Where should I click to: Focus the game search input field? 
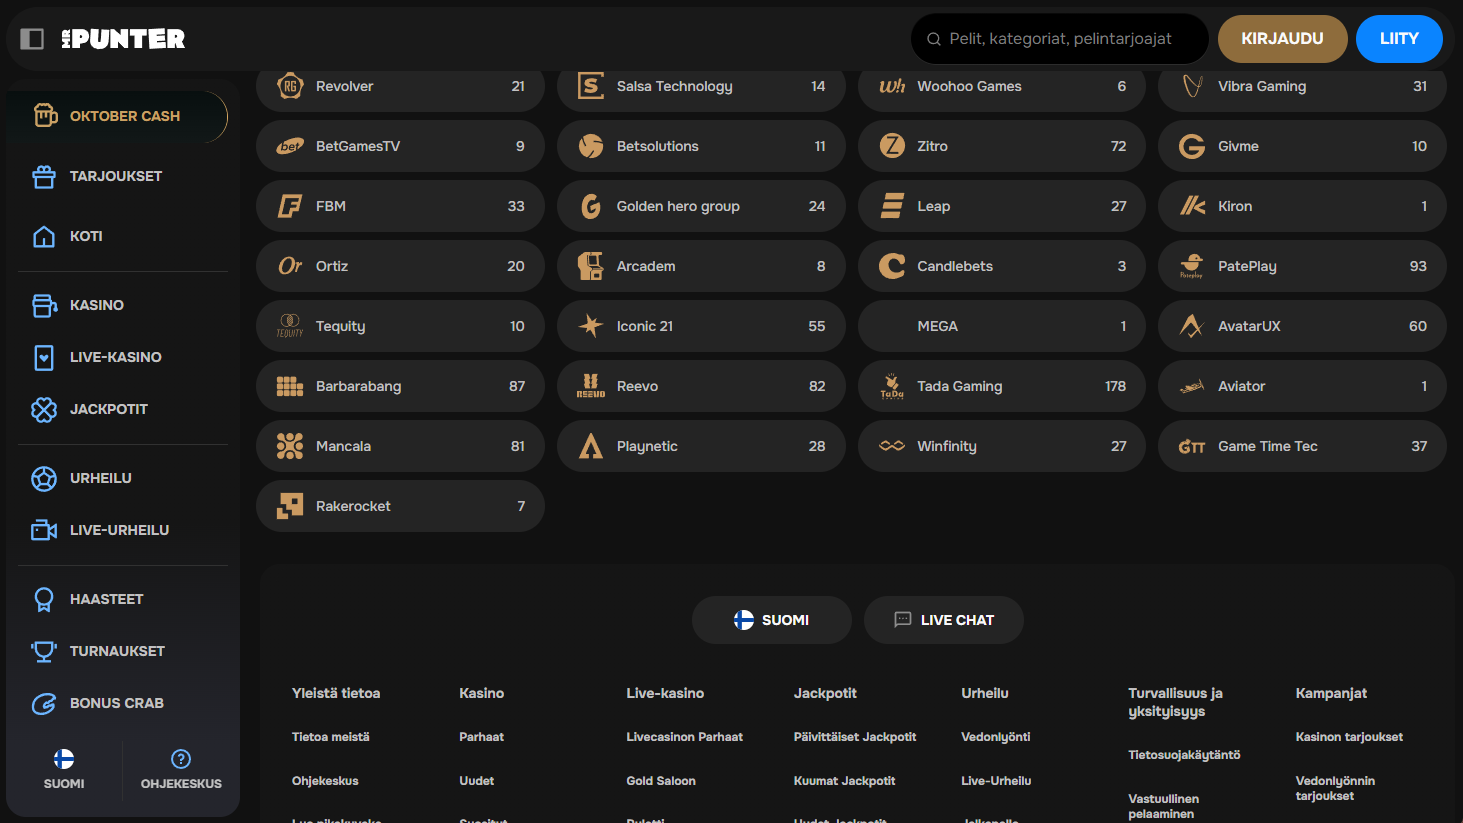click(x=1060, y=39)
